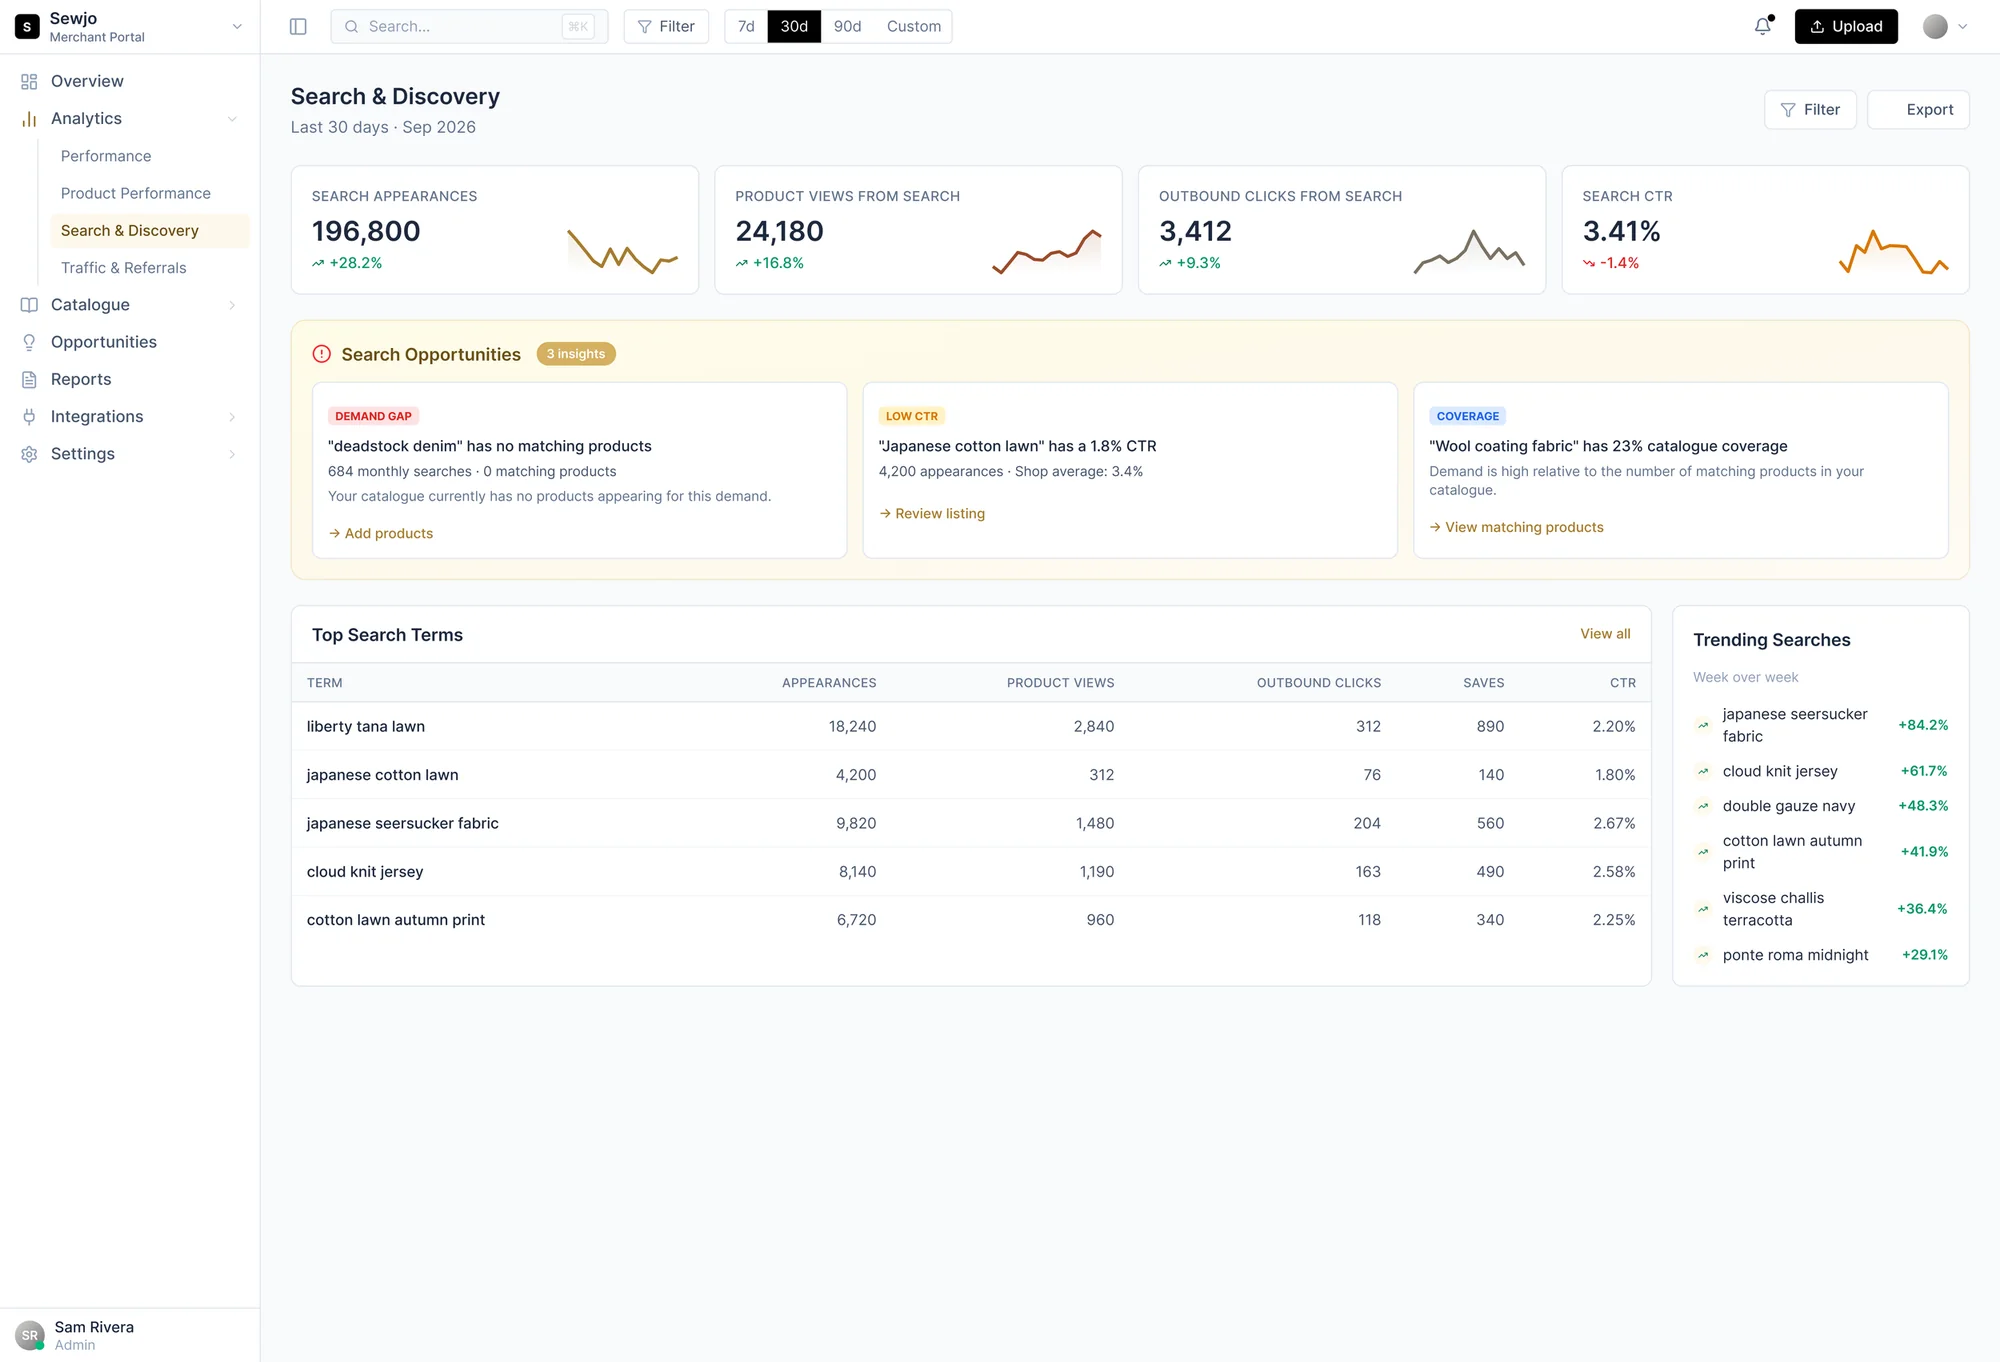Click the Opportunities lightbulb icon

coord(29,342)
